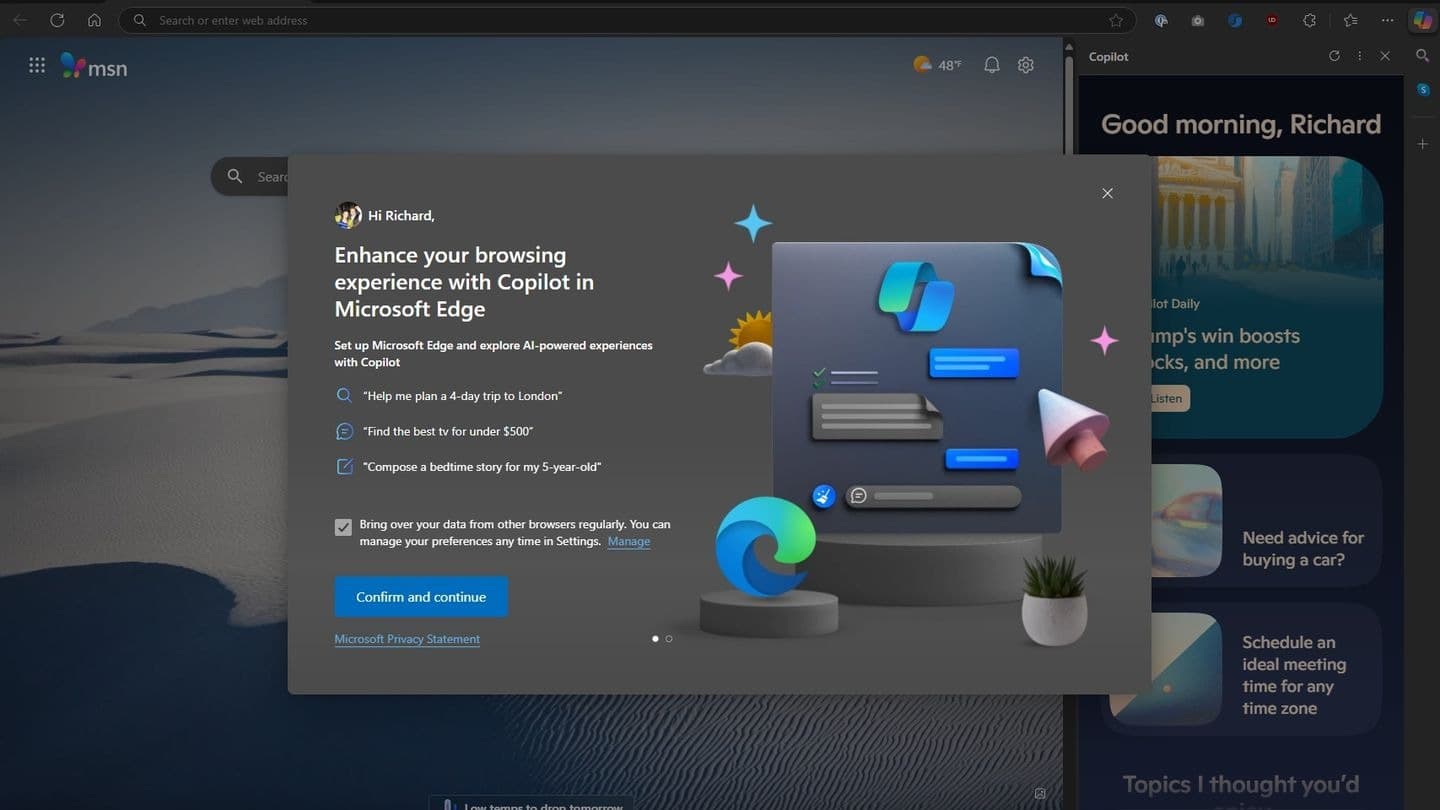Click the address bar search field

click(x=627, y=20)
